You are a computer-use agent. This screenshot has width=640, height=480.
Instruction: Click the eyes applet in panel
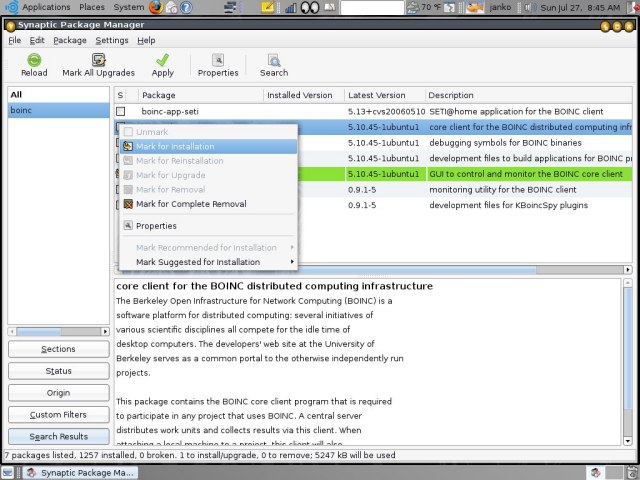coord(310,7)
